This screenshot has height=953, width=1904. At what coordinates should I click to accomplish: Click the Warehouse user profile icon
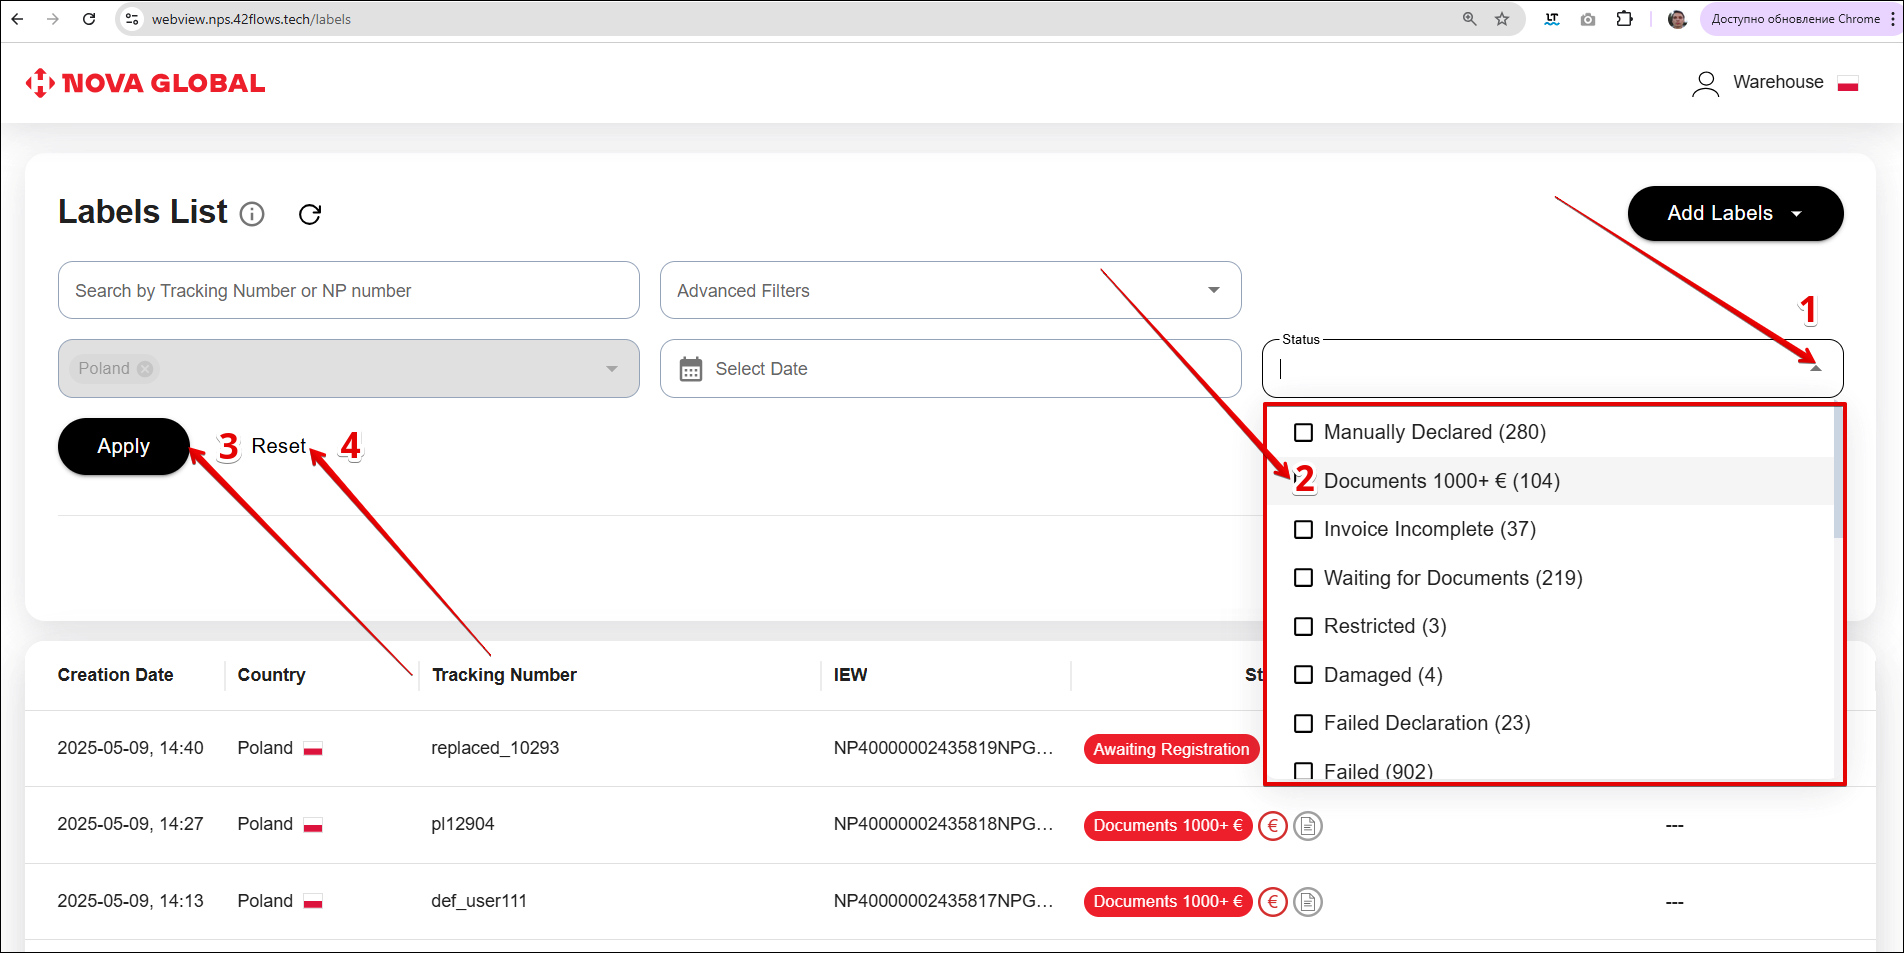[x=1705, y=83]
